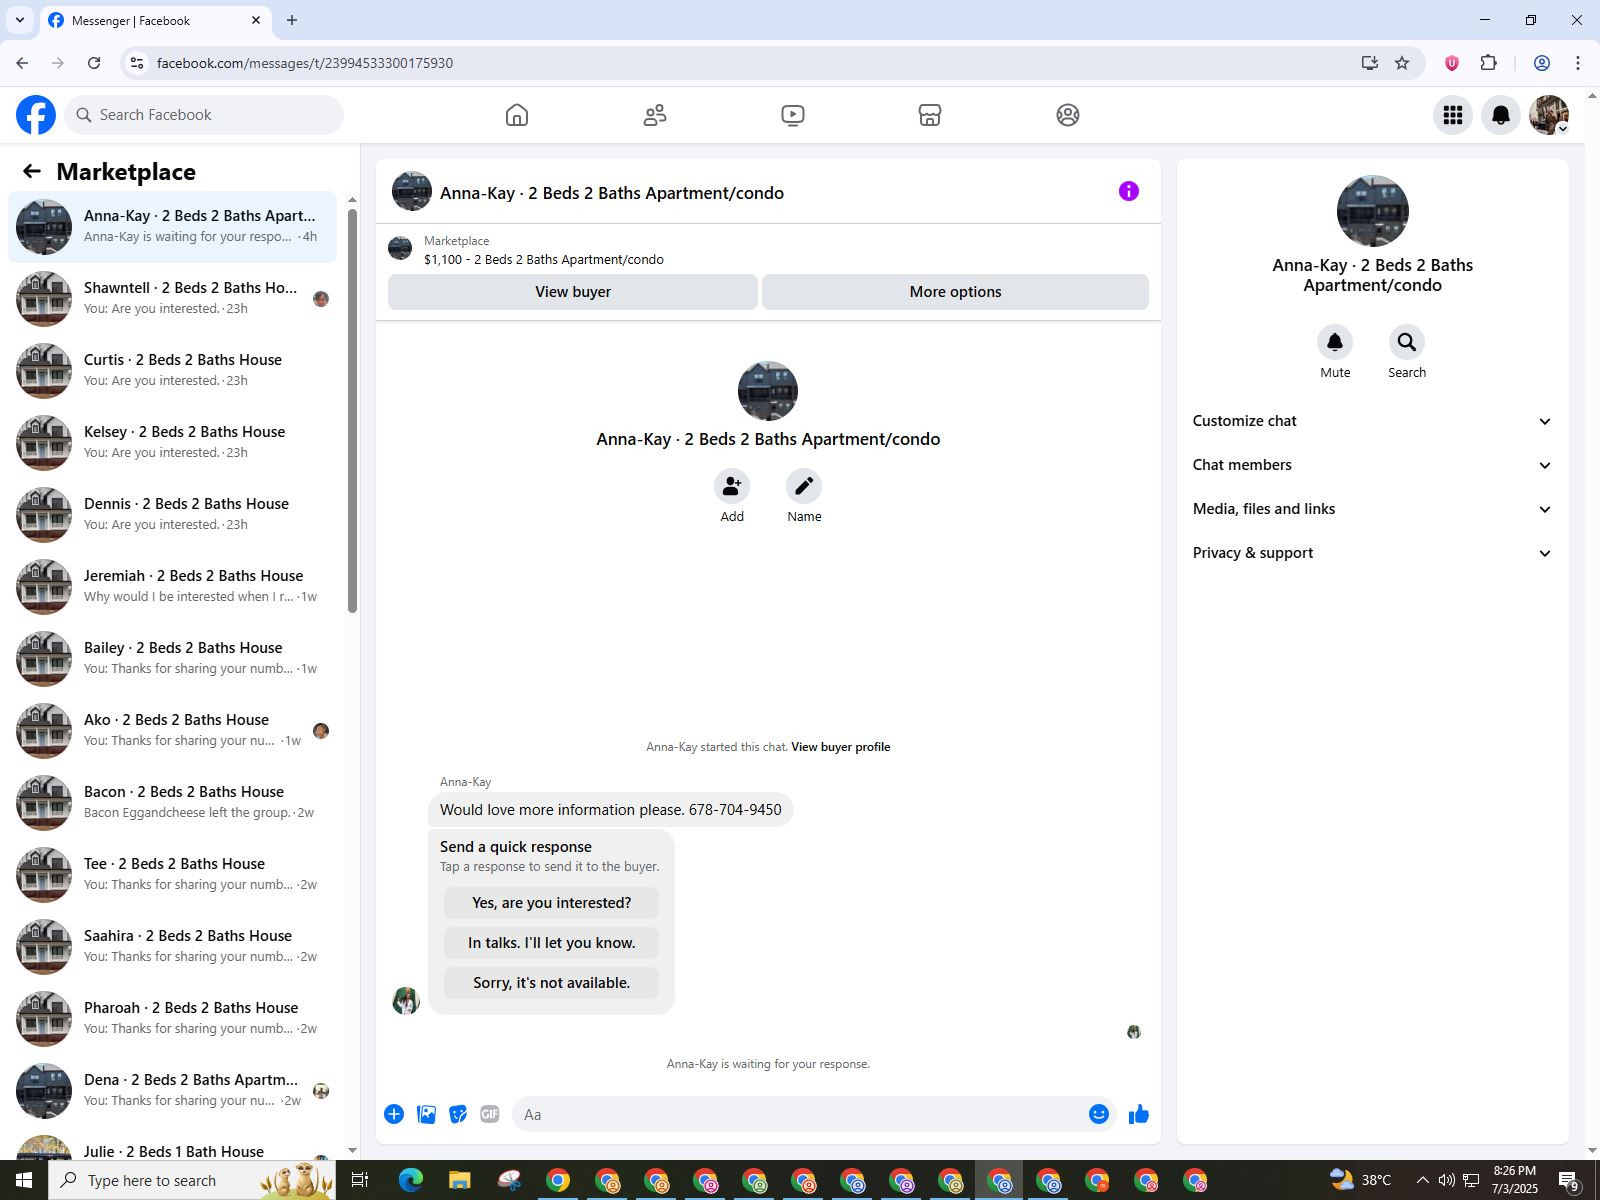Open Tee 2 Beds 2 Baths House chat
The height and width of the screenshot is (1200, 1600).
[x=173, y=875]
